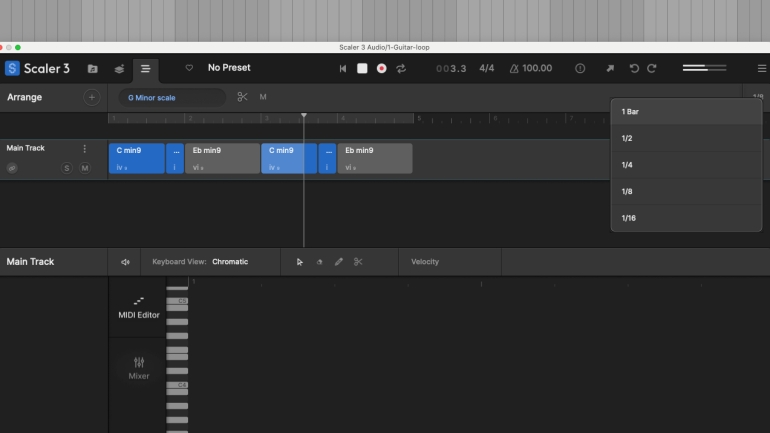Solo the Main Track
Image resolution: width=770 pixels, height=433 pixels.
(67, 168)
